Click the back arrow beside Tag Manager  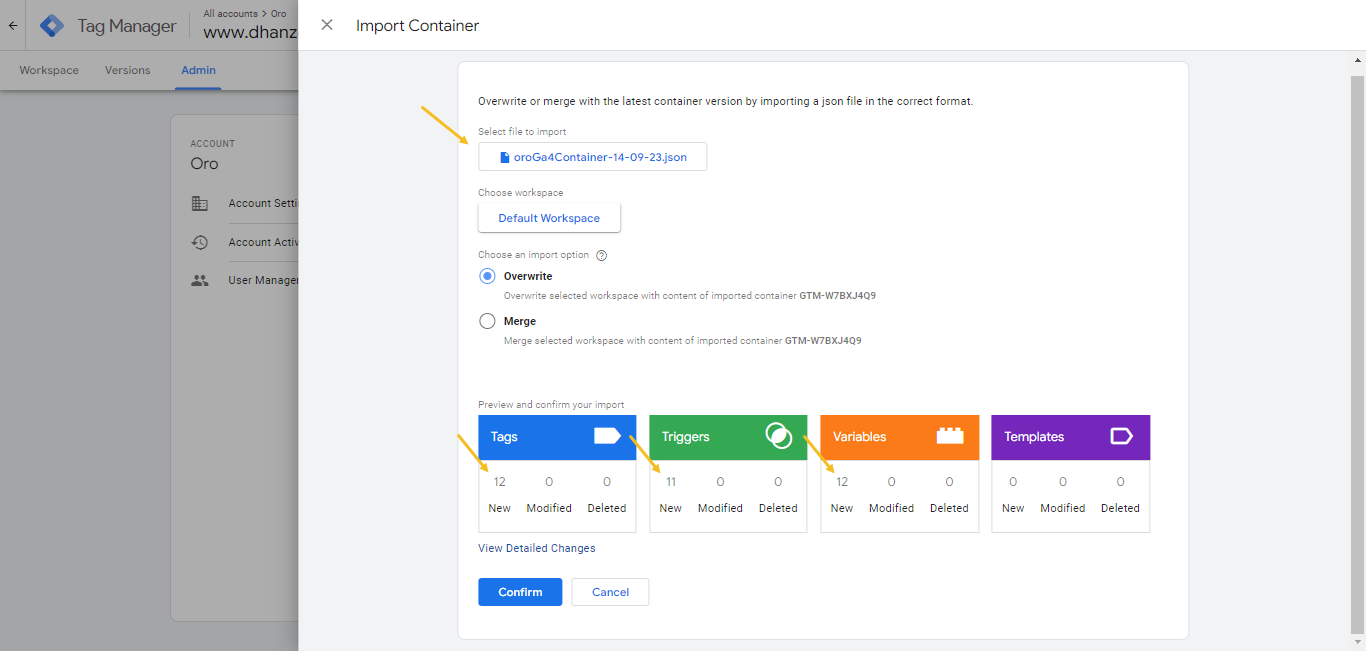coord(13,26)
